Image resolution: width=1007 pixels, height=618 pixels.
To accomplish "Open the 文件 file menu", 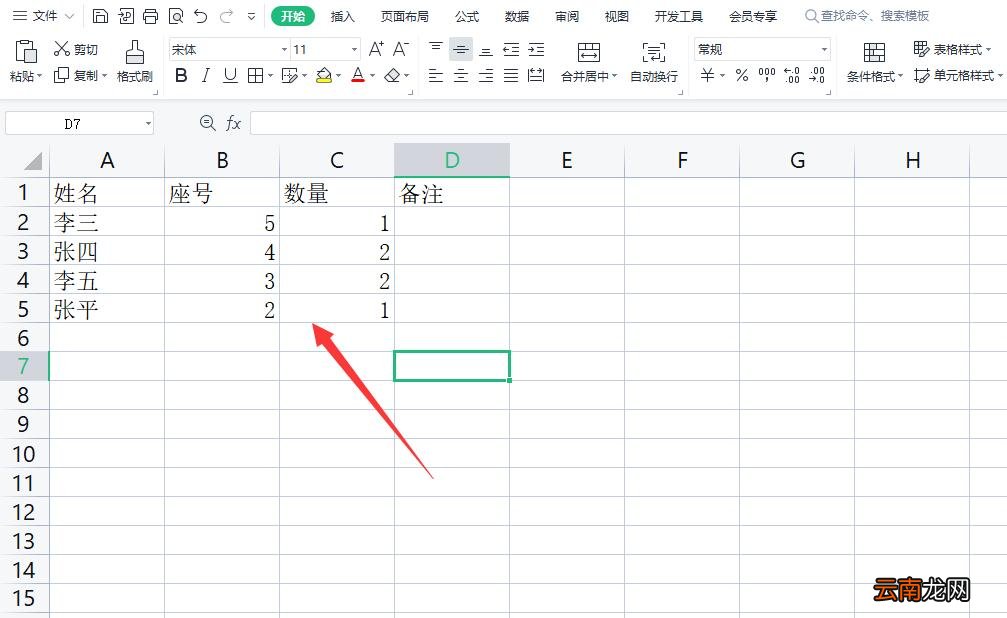I will point(43,16).
